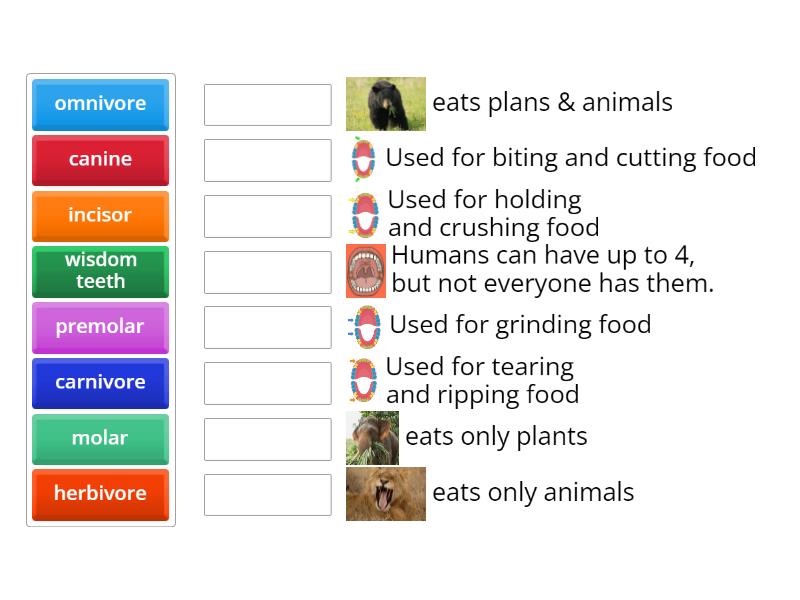Click the tooth diagram beside "biting and cutting food"
The image size is (800, 600).
click(363, 159)
